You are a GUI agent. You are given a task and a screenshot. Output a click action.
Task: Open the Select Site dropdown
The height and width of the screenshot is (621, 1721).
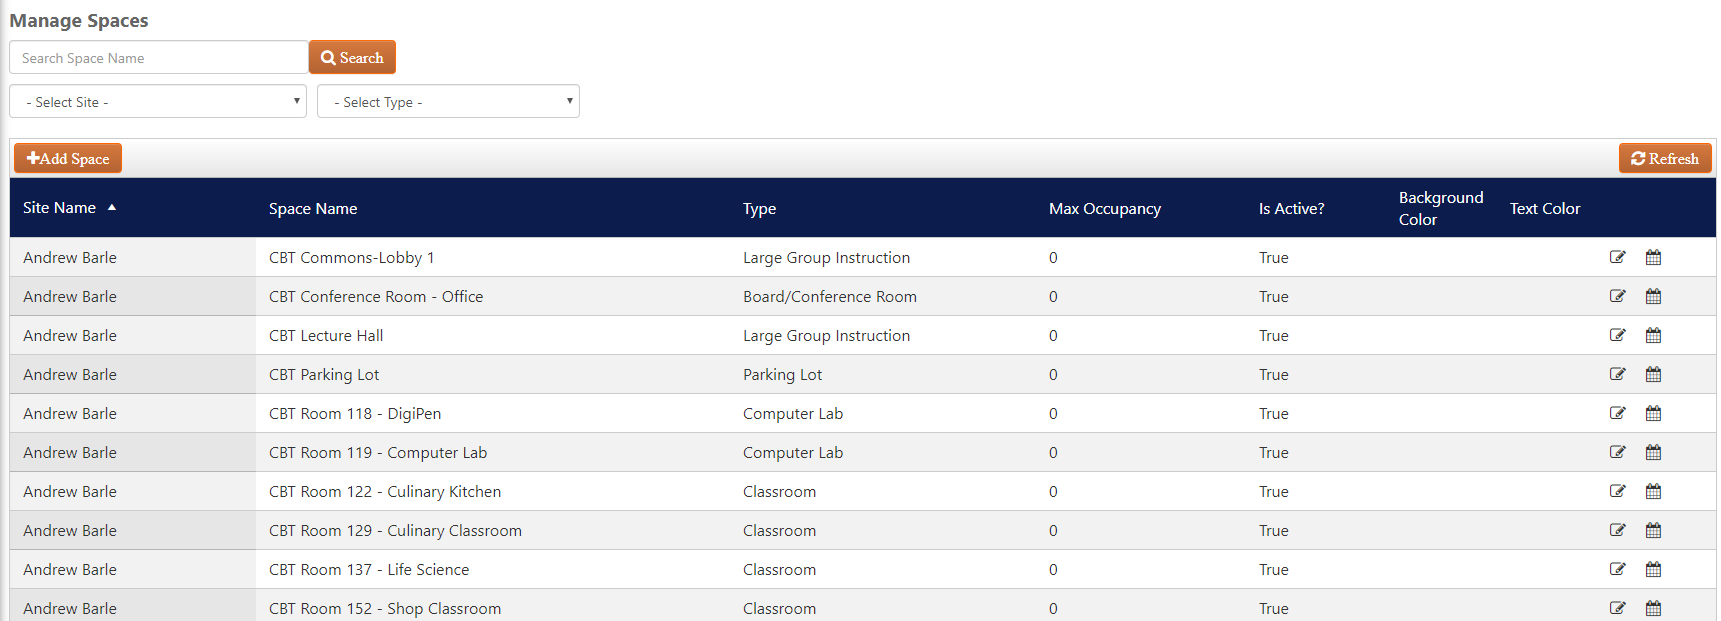click(158, 101)
